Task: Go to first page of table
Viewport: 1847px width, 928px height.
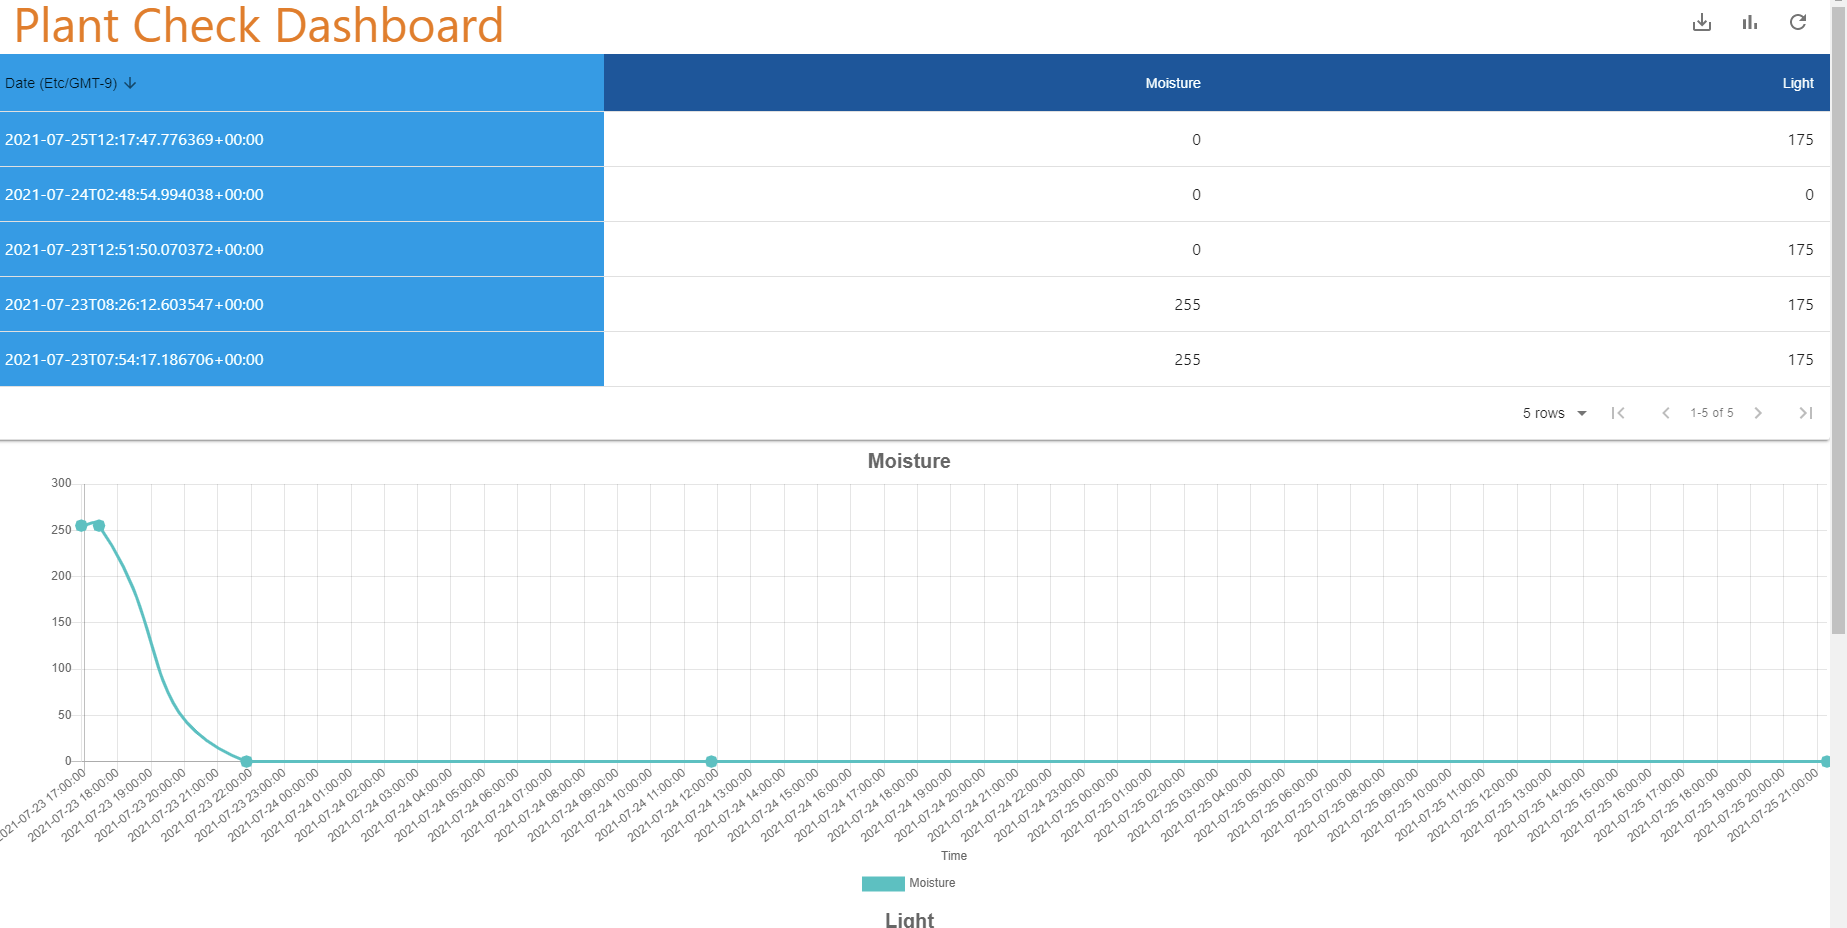Action: [1617, 413]
